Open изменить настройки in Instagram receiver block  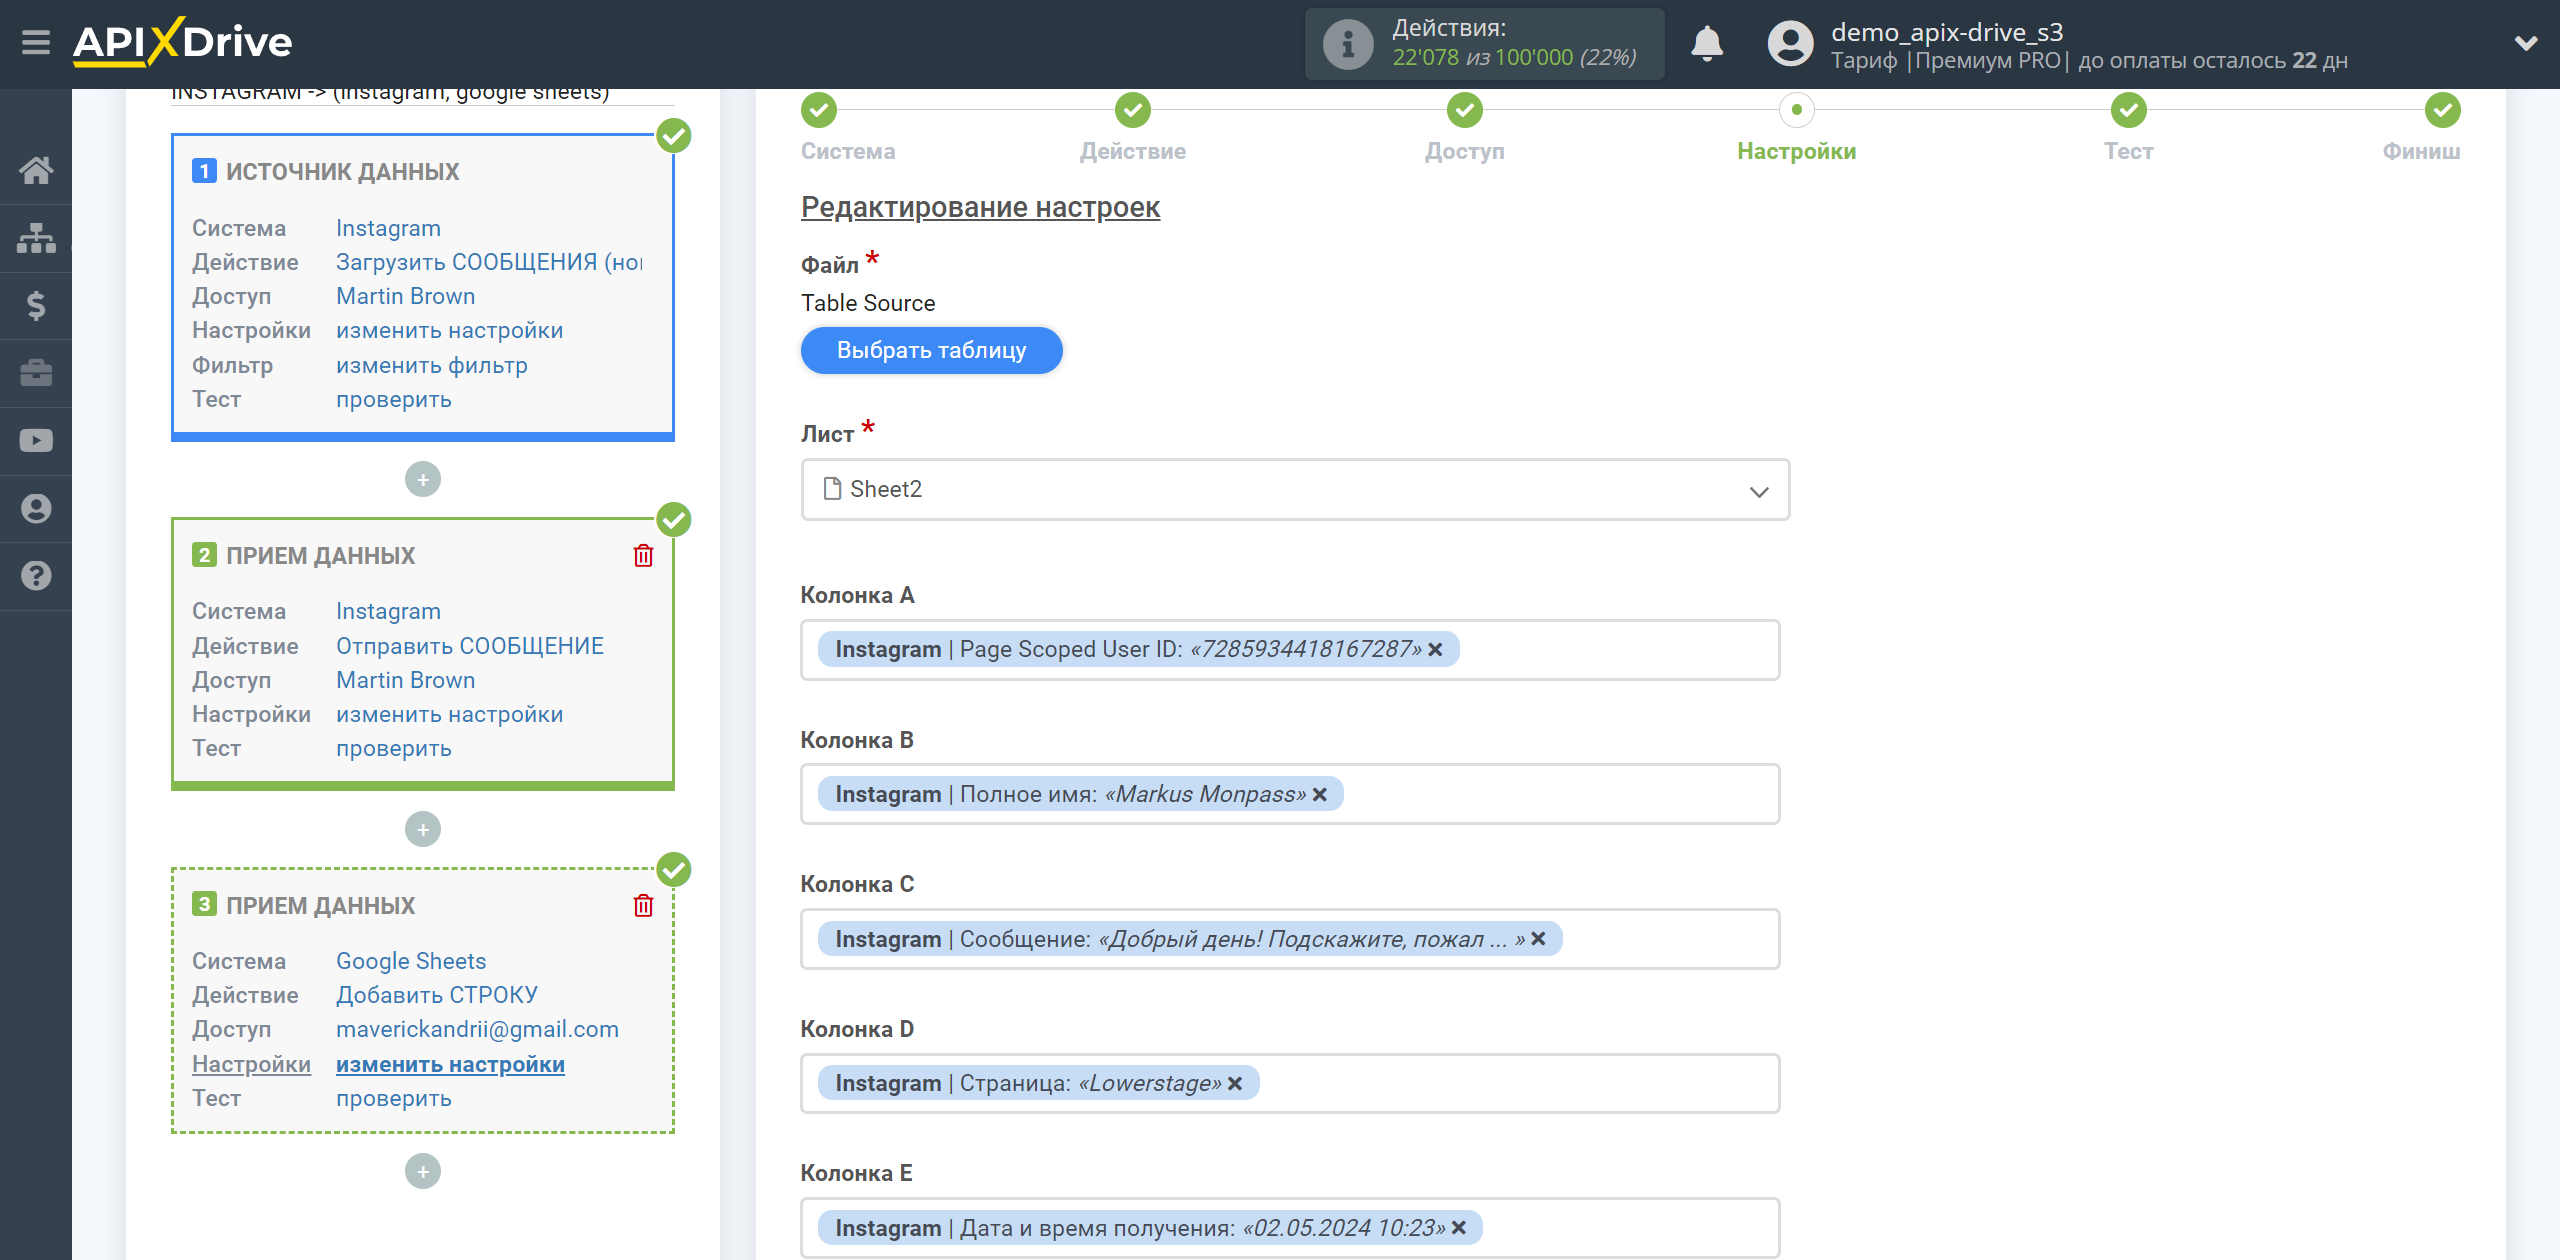coord(449,715)
